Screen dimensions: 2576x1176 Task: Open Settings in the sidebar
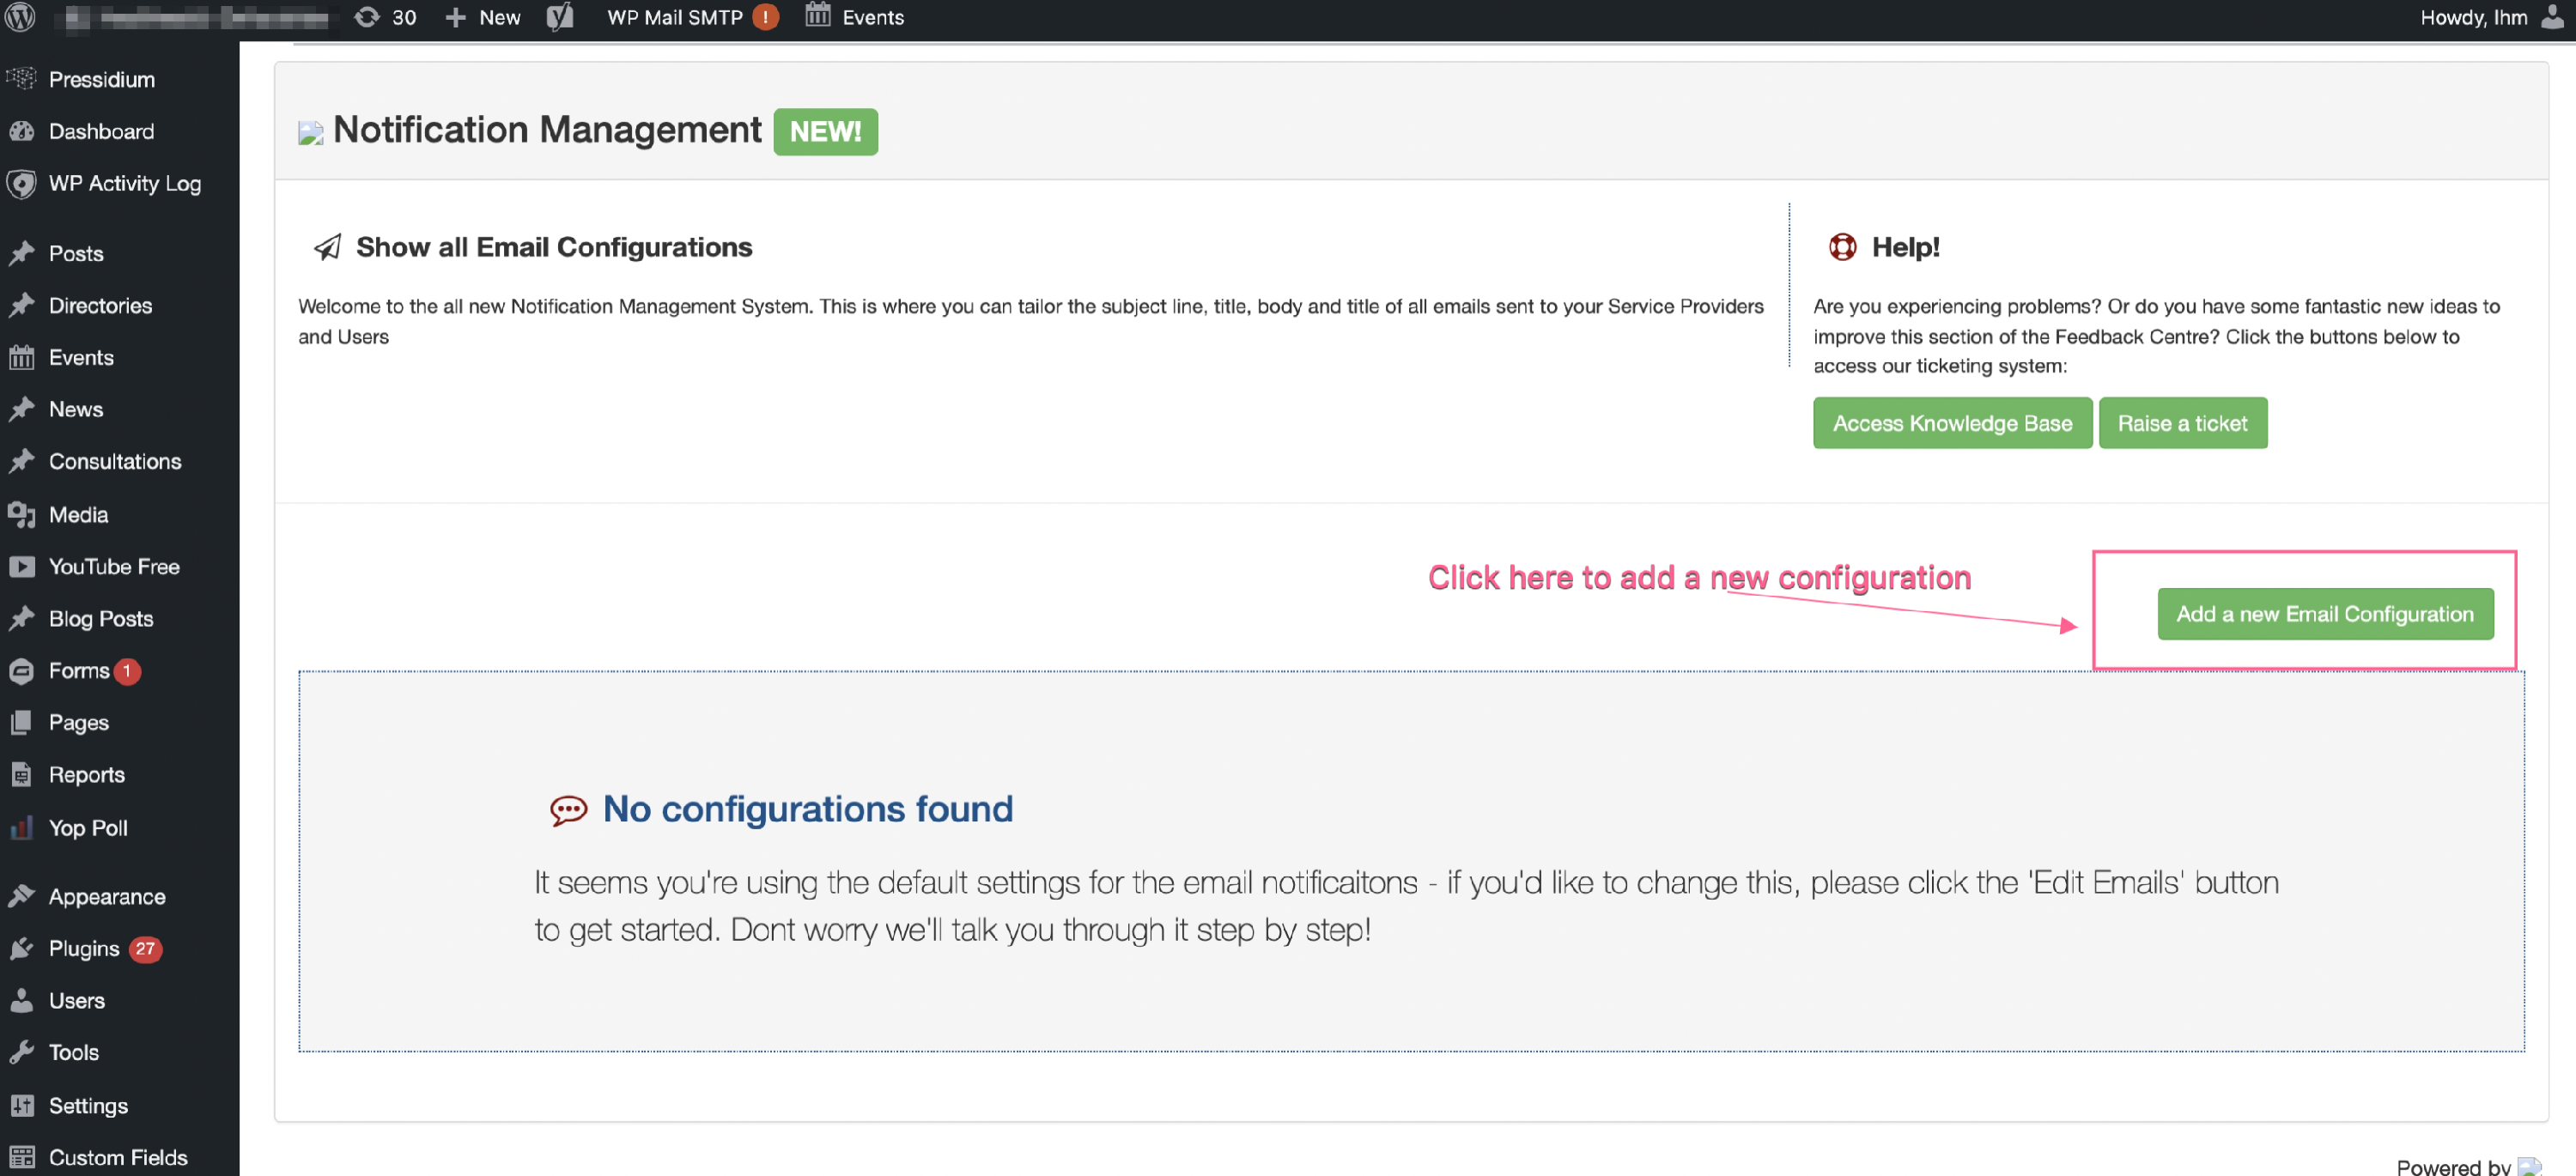click(x=88, y=1105)
